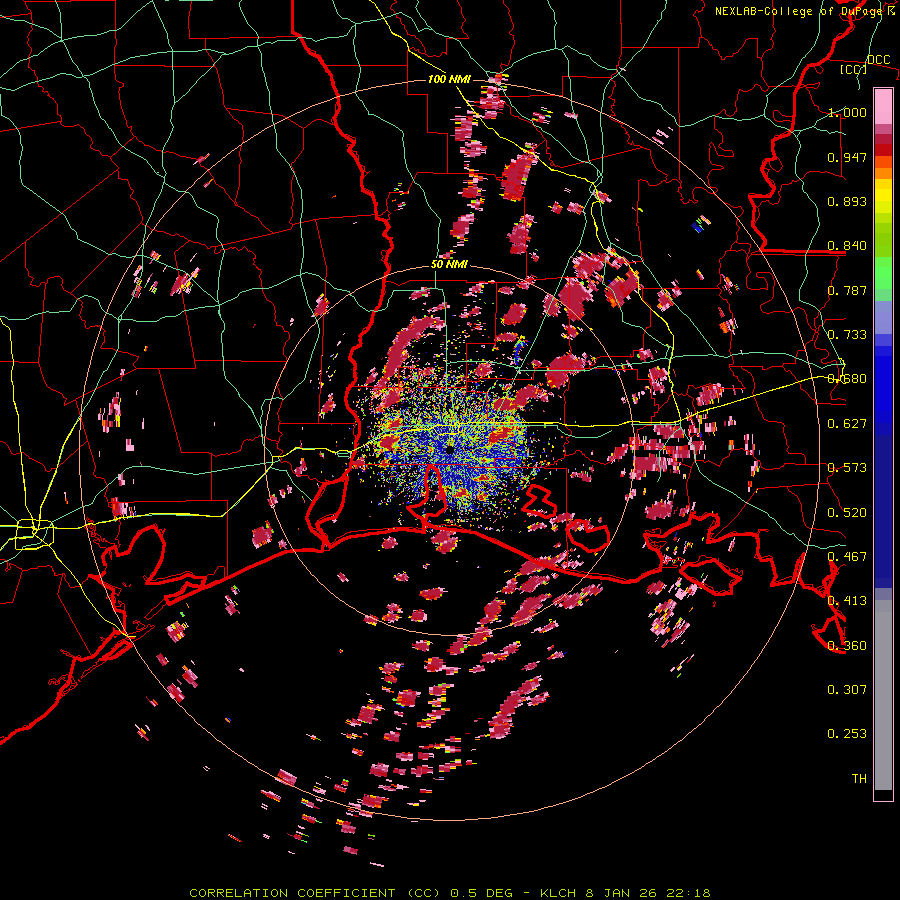Click the 0.253 color scale label
The height and width of the screenshot is (900, 900).
click(x=847, y=734)
